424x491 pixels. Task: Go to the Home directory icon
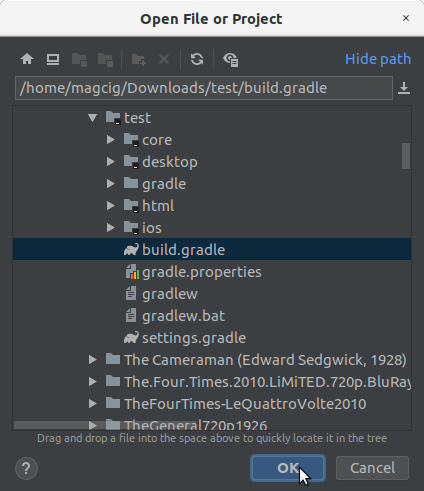27,59
